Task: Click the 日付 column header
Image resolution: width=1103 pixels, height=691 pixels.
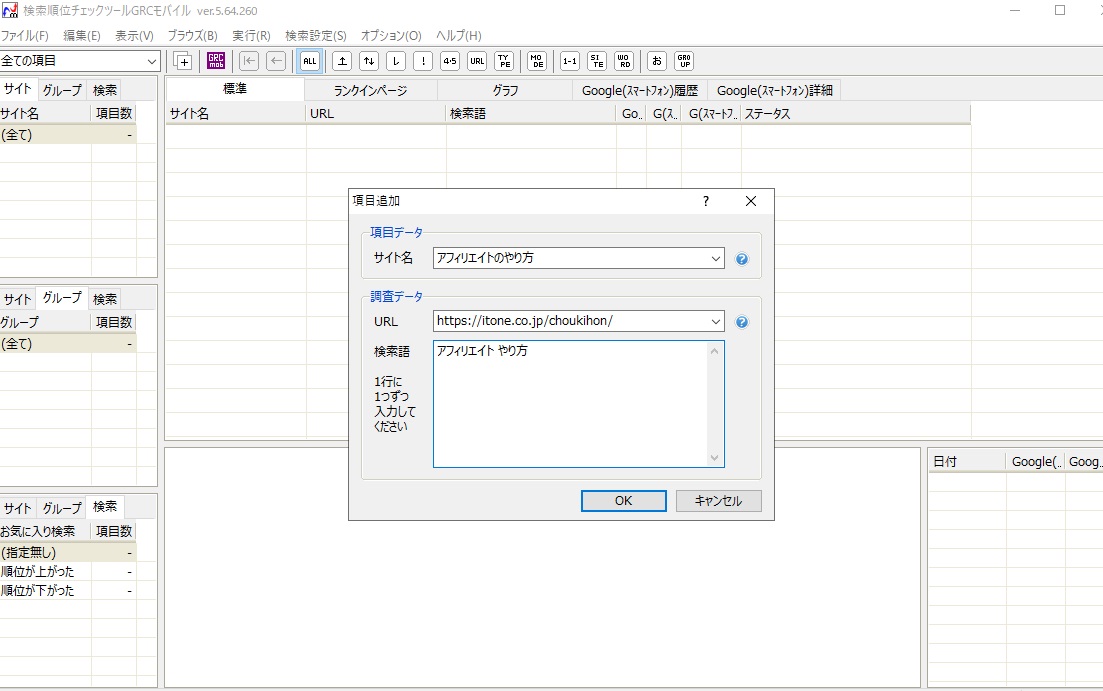Action: 967,462
